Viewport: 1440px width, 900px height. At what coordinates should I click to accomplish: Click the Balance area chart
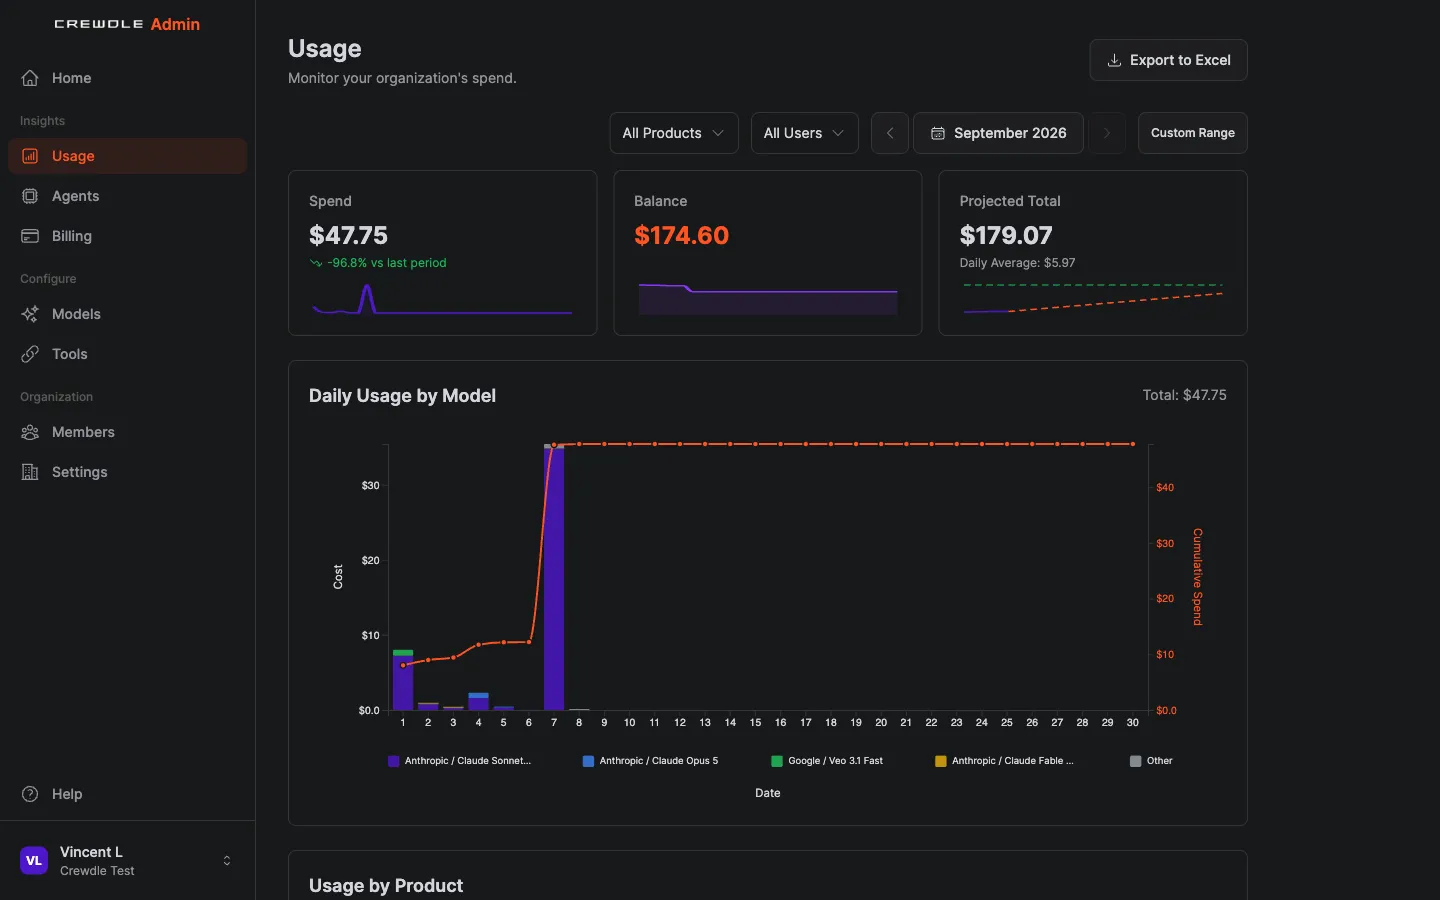point(768,299)
